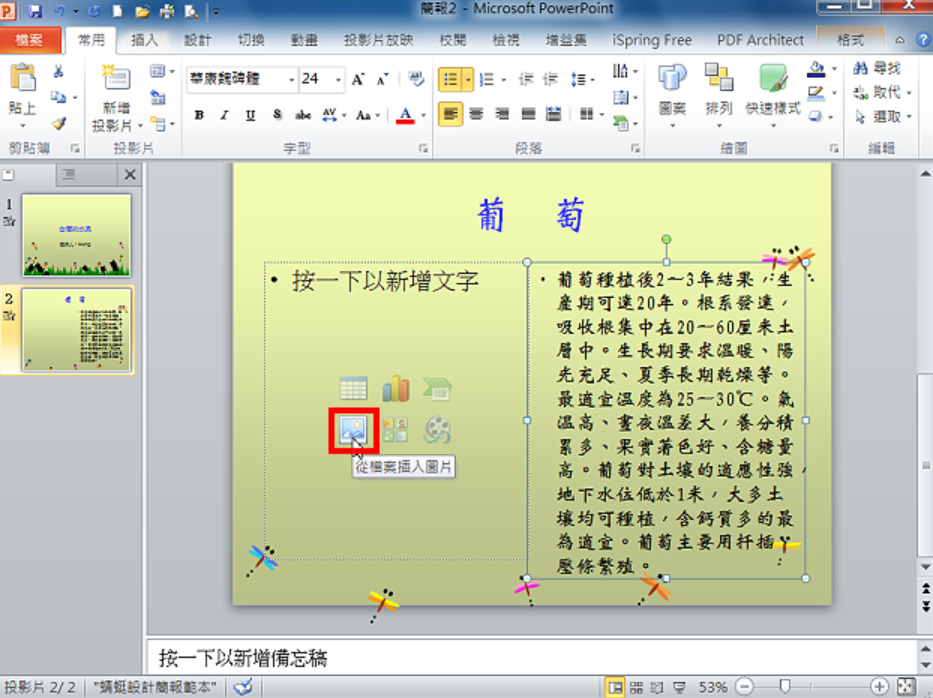Center align text
The image size is (933, 698).
[476, 114]
